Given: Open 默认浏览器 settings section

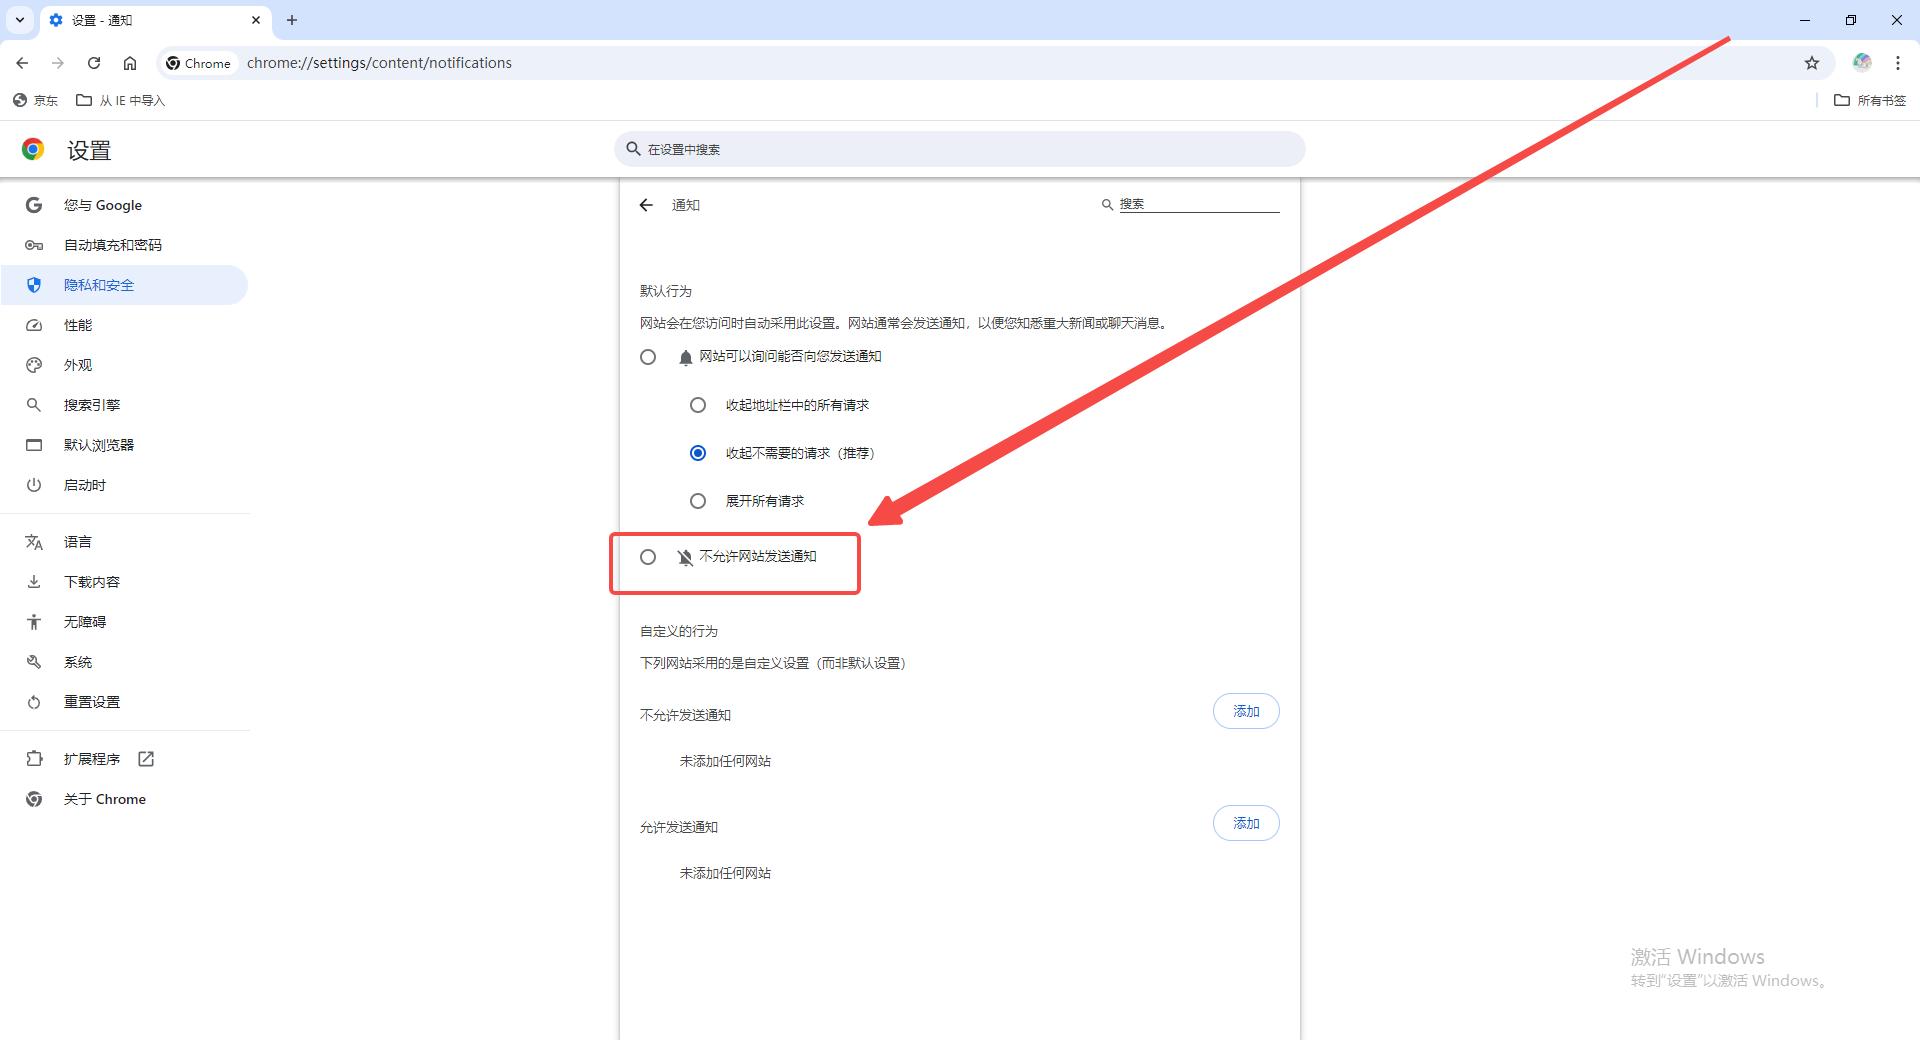Looking at the screenshot, I should 124,445.
